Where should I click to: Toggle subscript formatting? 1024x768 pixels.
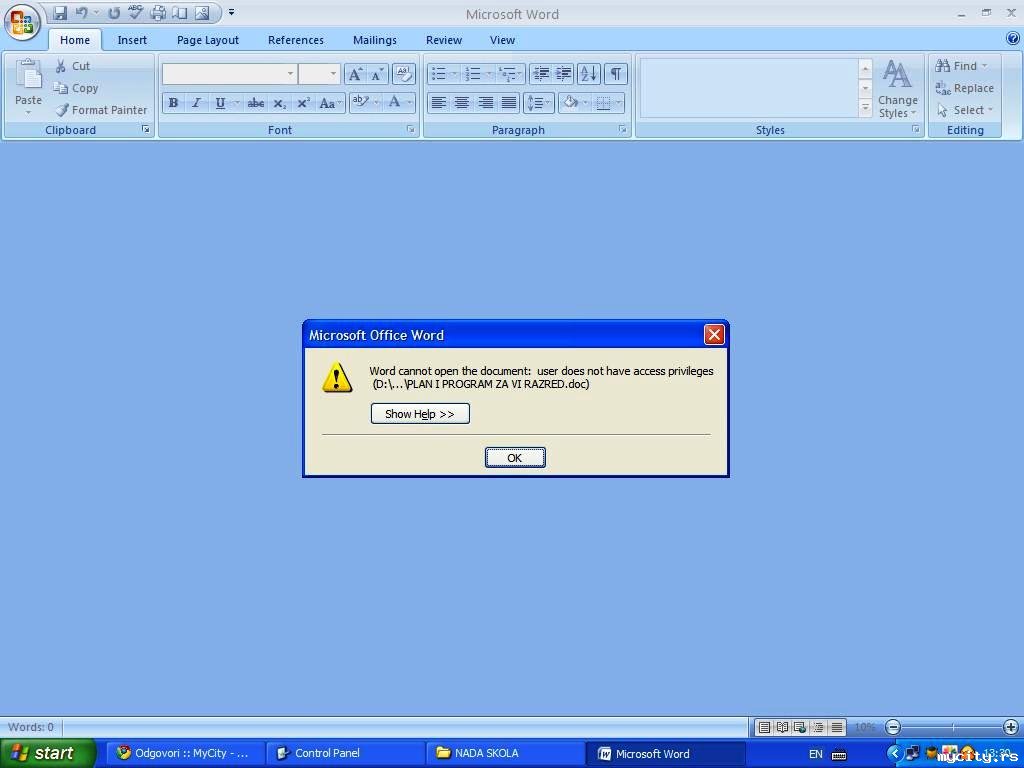click(x=279, y=103)
